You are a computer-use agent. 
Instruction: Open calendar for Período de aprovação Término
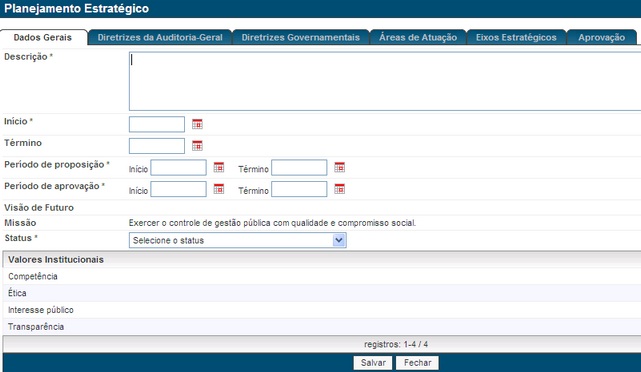point(339,189)
